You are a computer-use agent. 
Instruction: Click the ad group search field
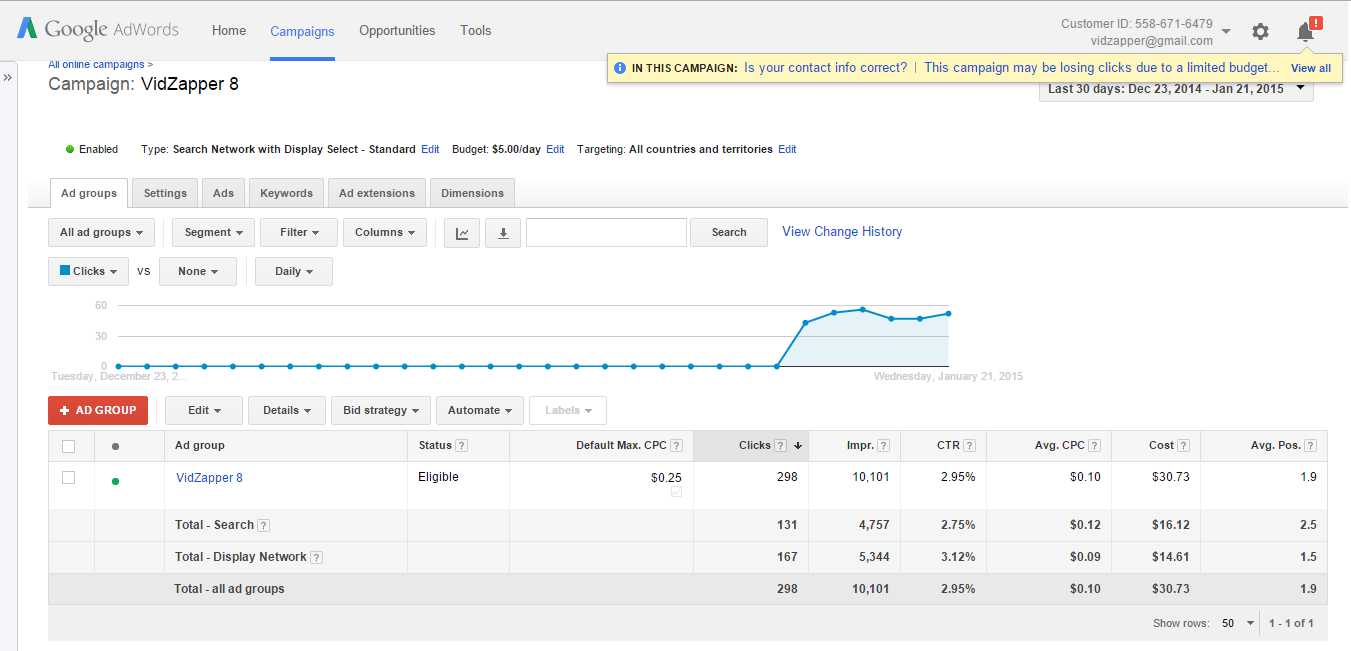pyautogui.click(x=606, y=233)
